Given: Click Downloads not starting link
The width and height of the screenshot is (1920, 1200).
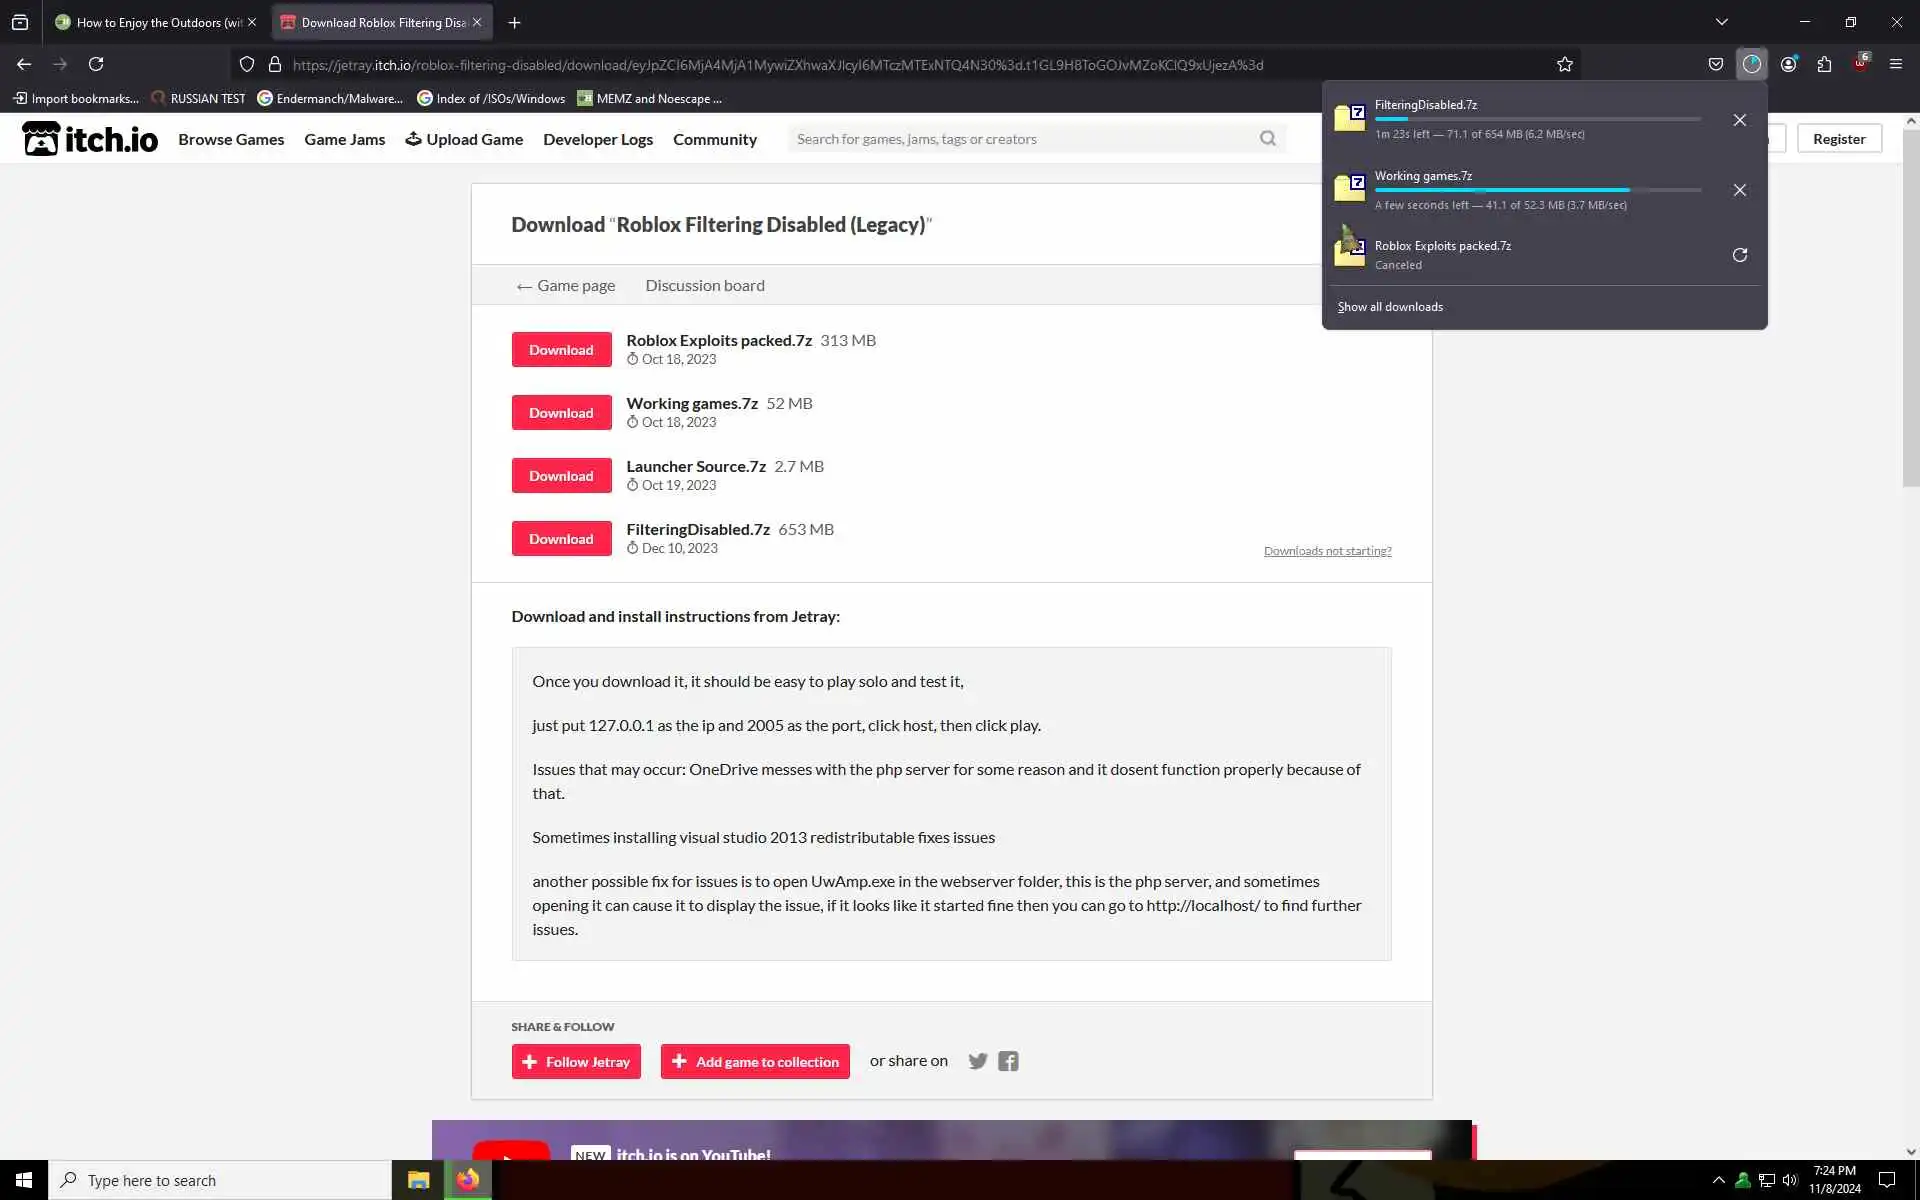Looking at the screenshot, I should click(x=1327, y=551).
